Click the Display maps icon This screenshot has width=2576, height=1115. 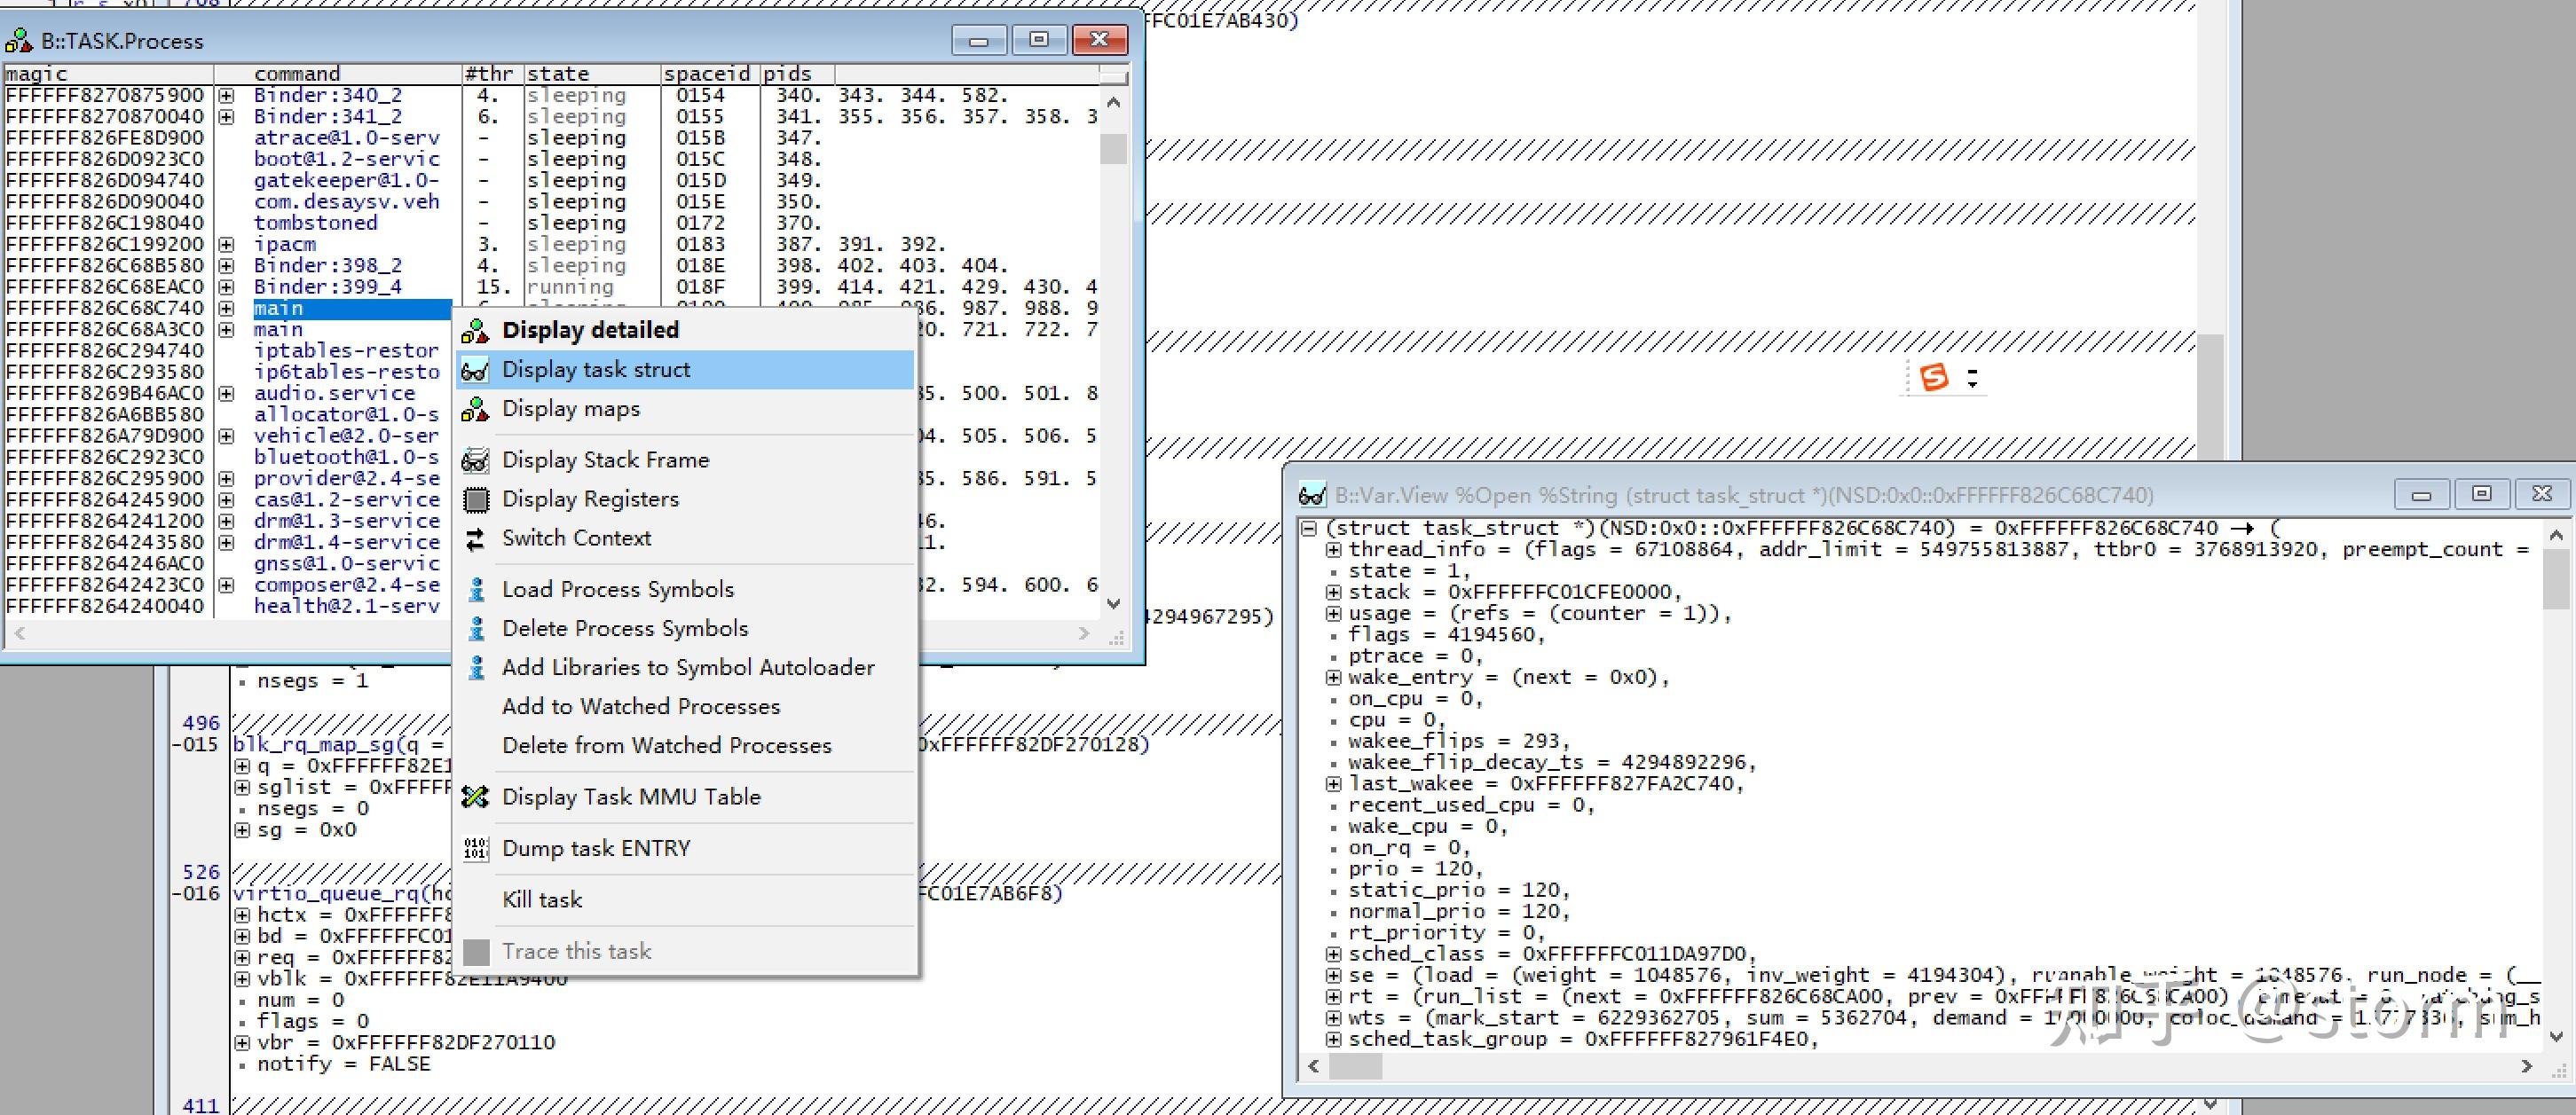[475, 410]
